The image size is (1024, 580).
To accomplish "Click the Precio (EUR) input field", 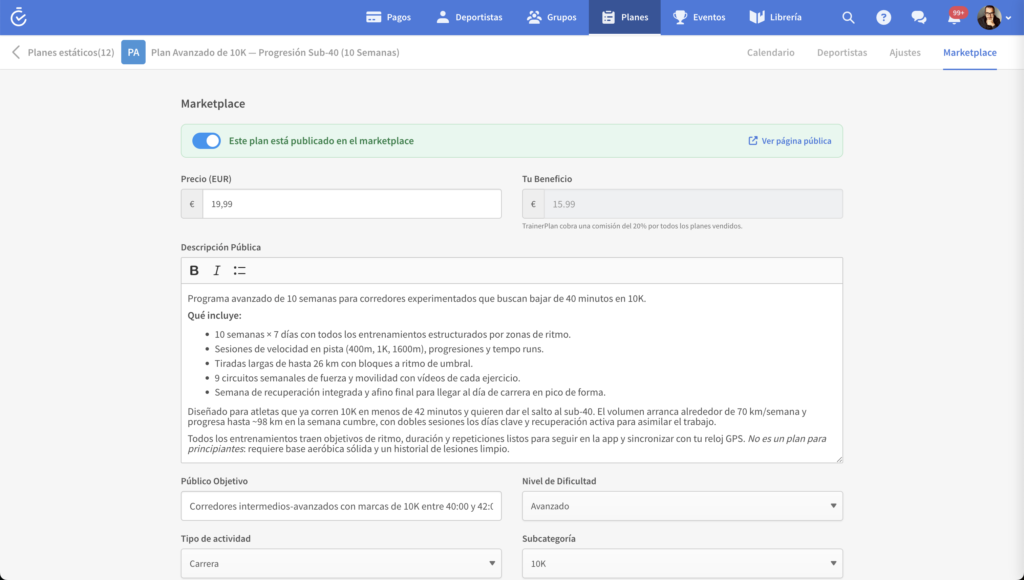I will coord(351,204).
